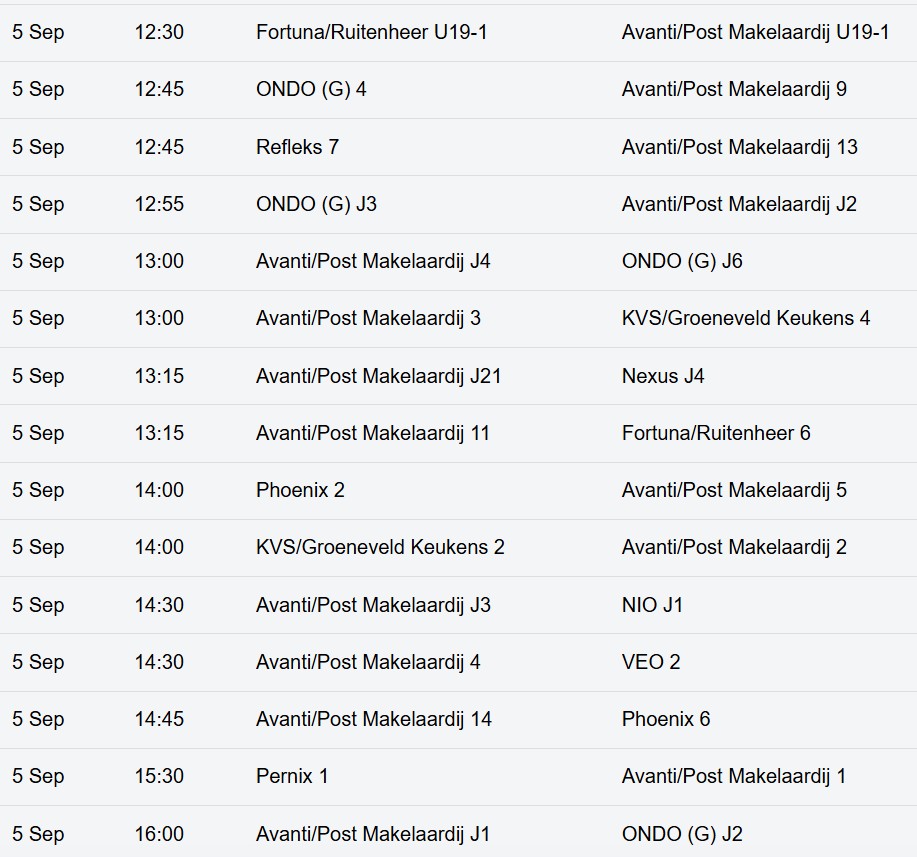
Task: Open the 13:00 Avanti/Post Makelaardij J4 match
Action: [x=458, y=261]
